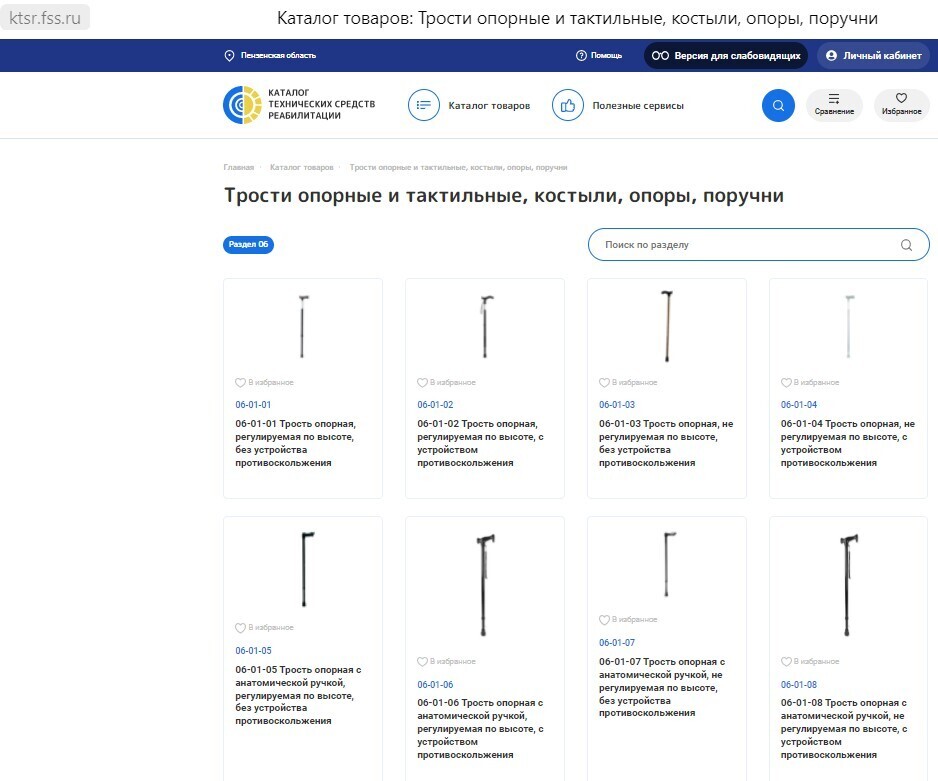This screenshot has width=938, height=781.
Task: Click the person icon in Личный кабинет
Action: [x=831, y=55]
